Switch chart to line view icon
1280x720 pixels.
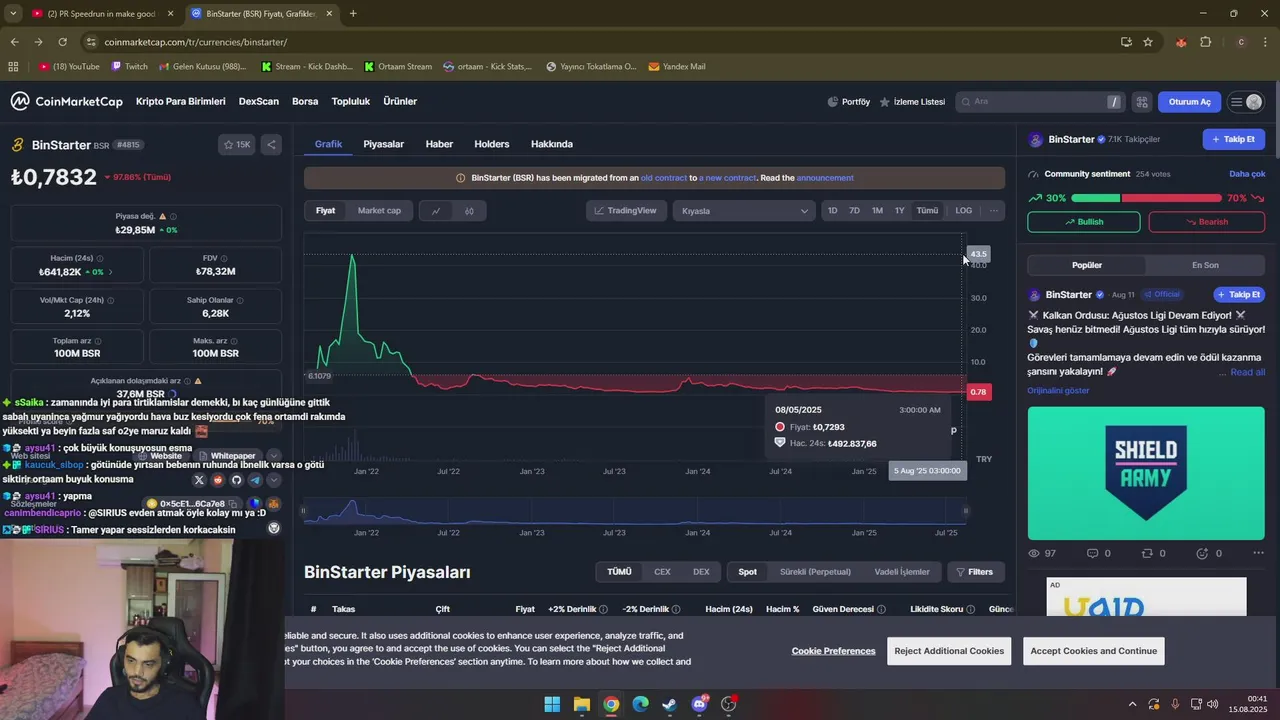click(436, 211)
